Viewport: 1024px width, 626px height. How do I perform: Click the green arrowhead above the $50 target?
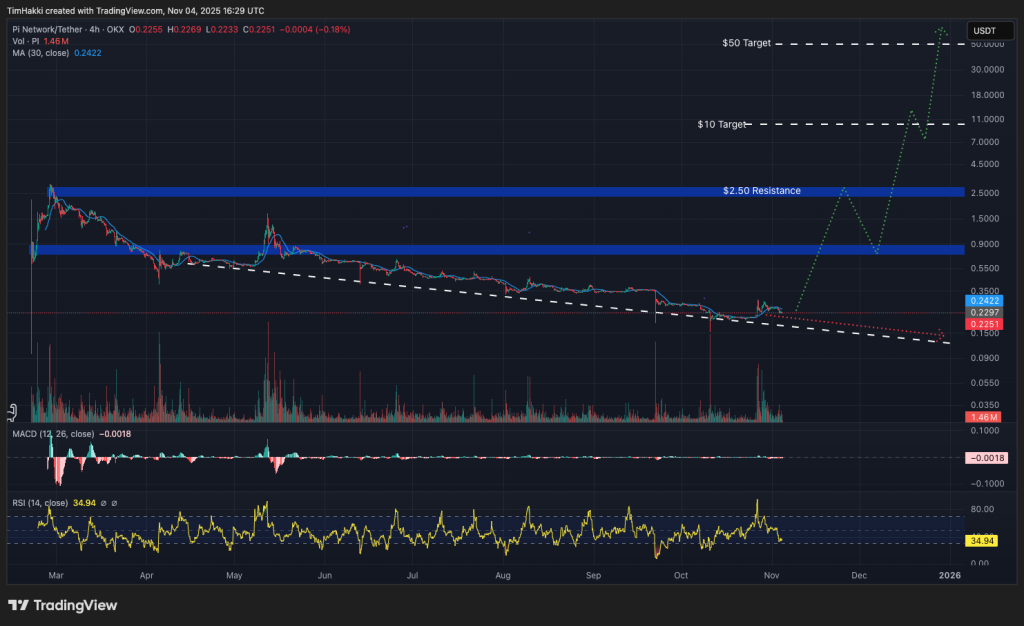(x=941, y=31)
